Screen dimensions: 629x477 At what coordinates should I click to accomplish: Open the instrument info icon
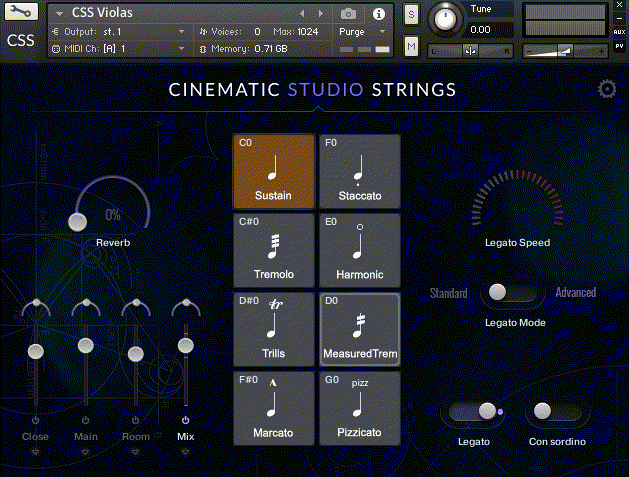[x=379, y=14]
